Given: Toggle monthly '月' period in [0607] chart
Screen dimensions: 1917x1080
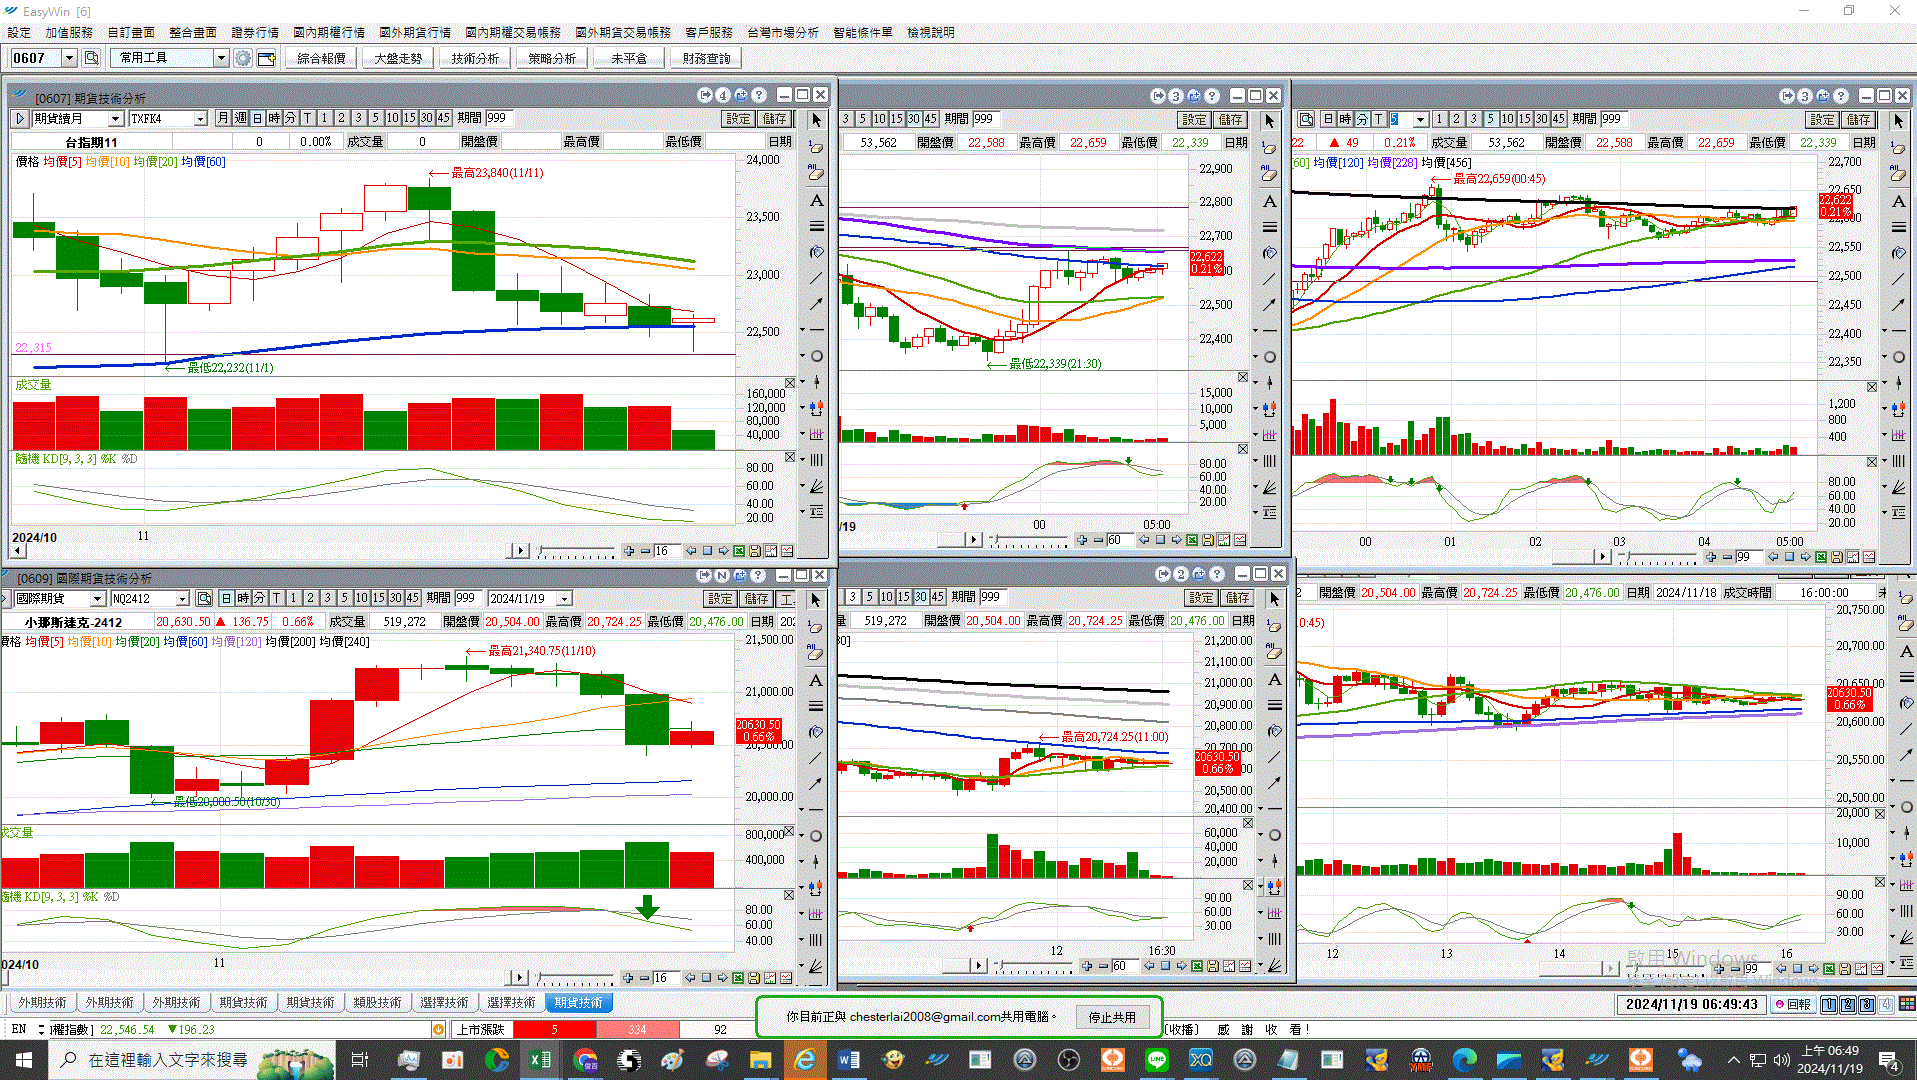Looking at the screenshot, I should pos(223,118).
